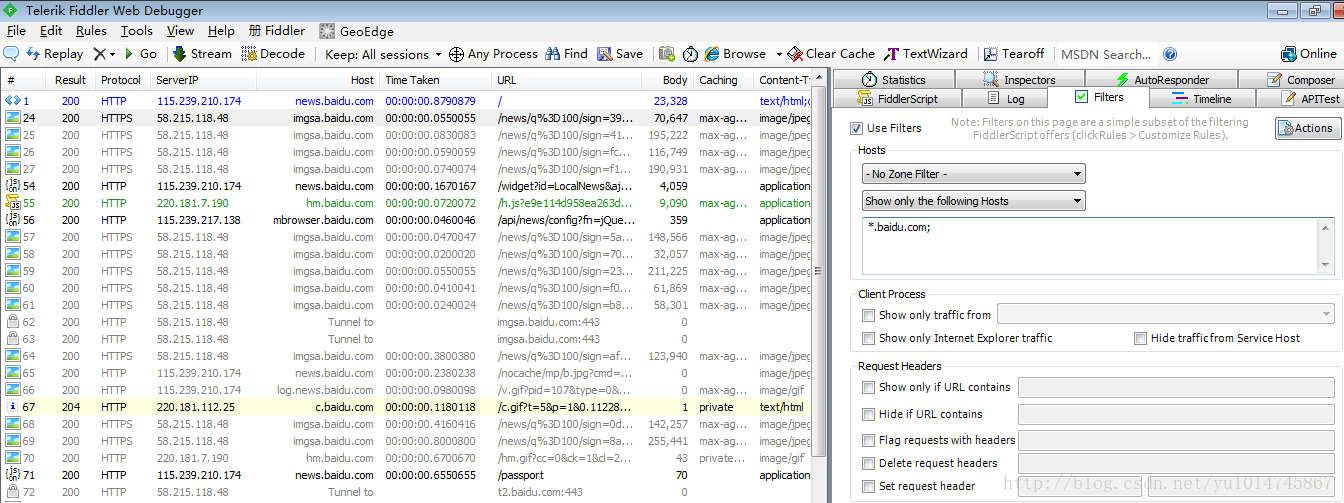Switch to the AutoResponder tab
This screenshot has width=1344, height=503.
click(1161, 79)
